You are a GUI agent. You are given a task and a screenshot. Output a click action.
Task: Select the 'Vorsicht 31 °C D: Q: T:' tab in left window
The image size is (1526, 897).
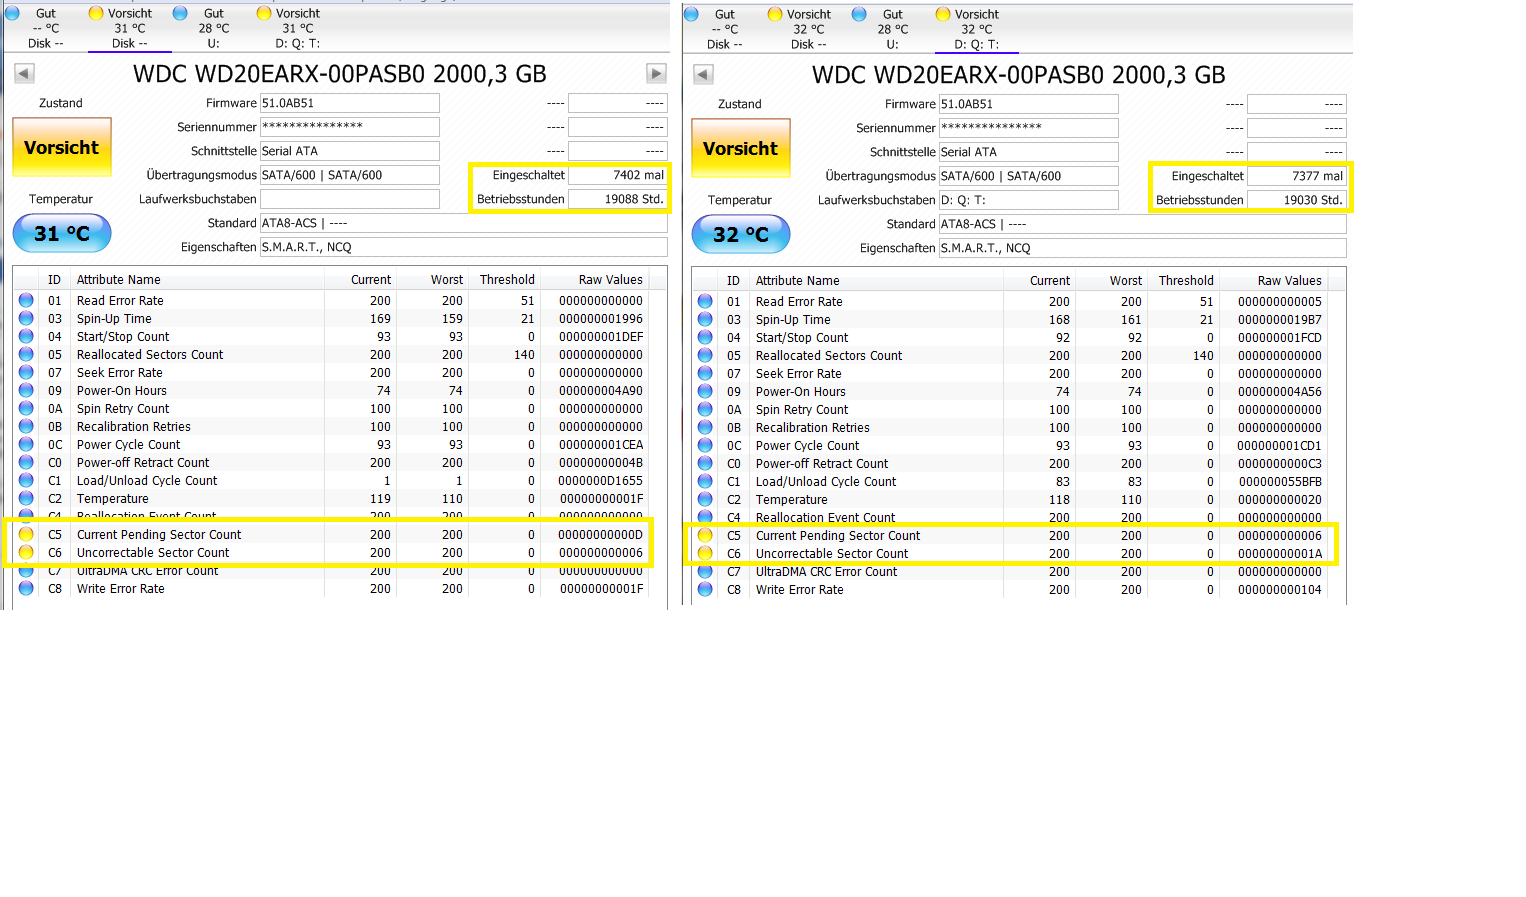[296, 28]
